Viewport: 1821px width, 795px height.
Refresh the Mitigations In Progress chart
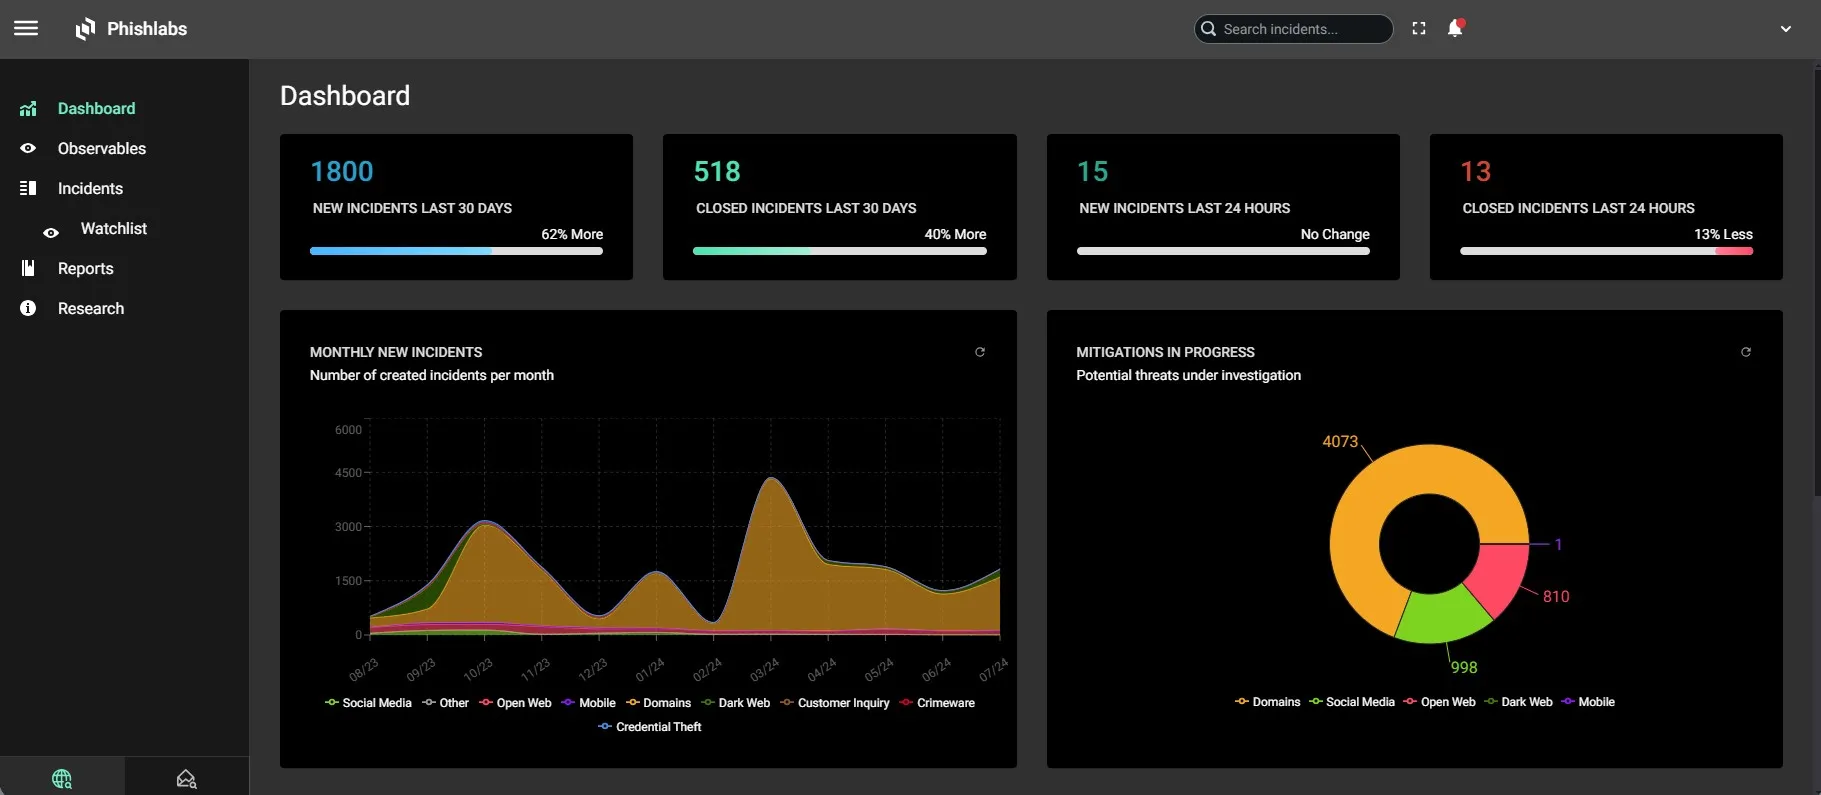coord(1745,352)
